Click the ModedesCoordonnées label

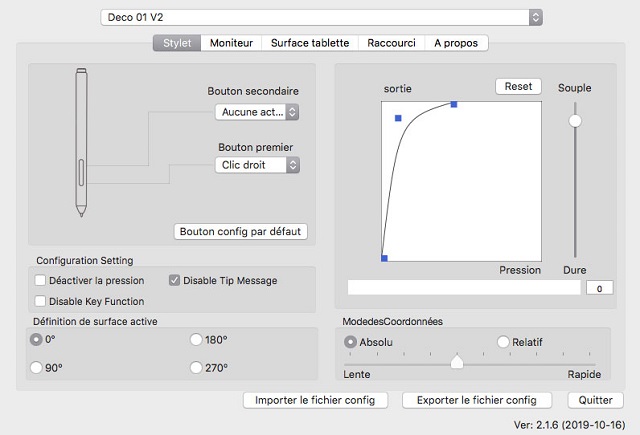point(392,322)
